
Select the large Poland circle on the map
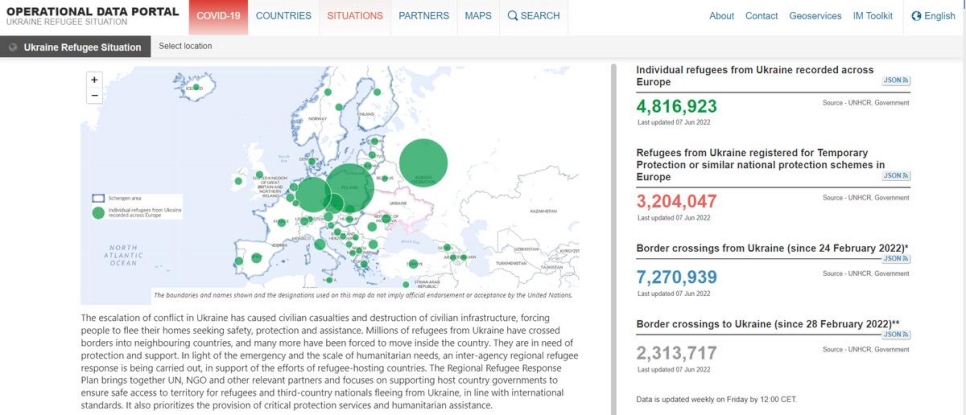pos(350,188)
